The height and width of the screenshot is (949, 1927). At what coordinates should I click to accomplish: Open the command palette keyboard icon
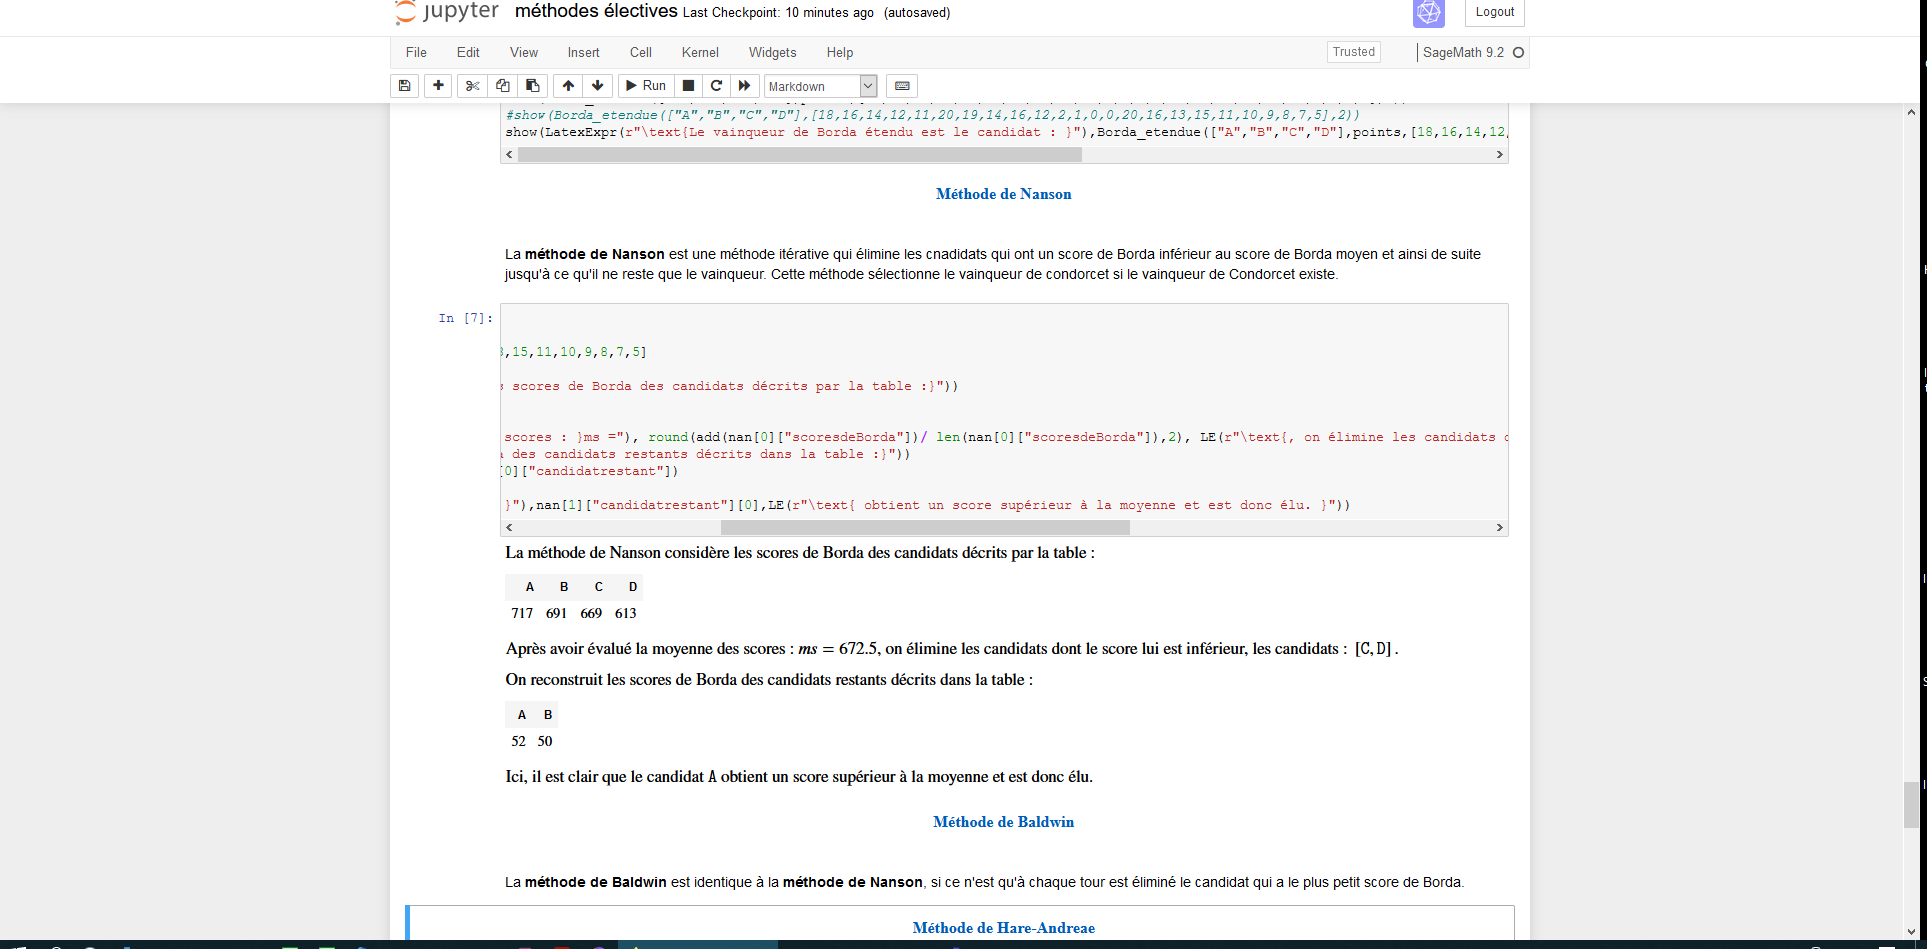click(902, 86)
